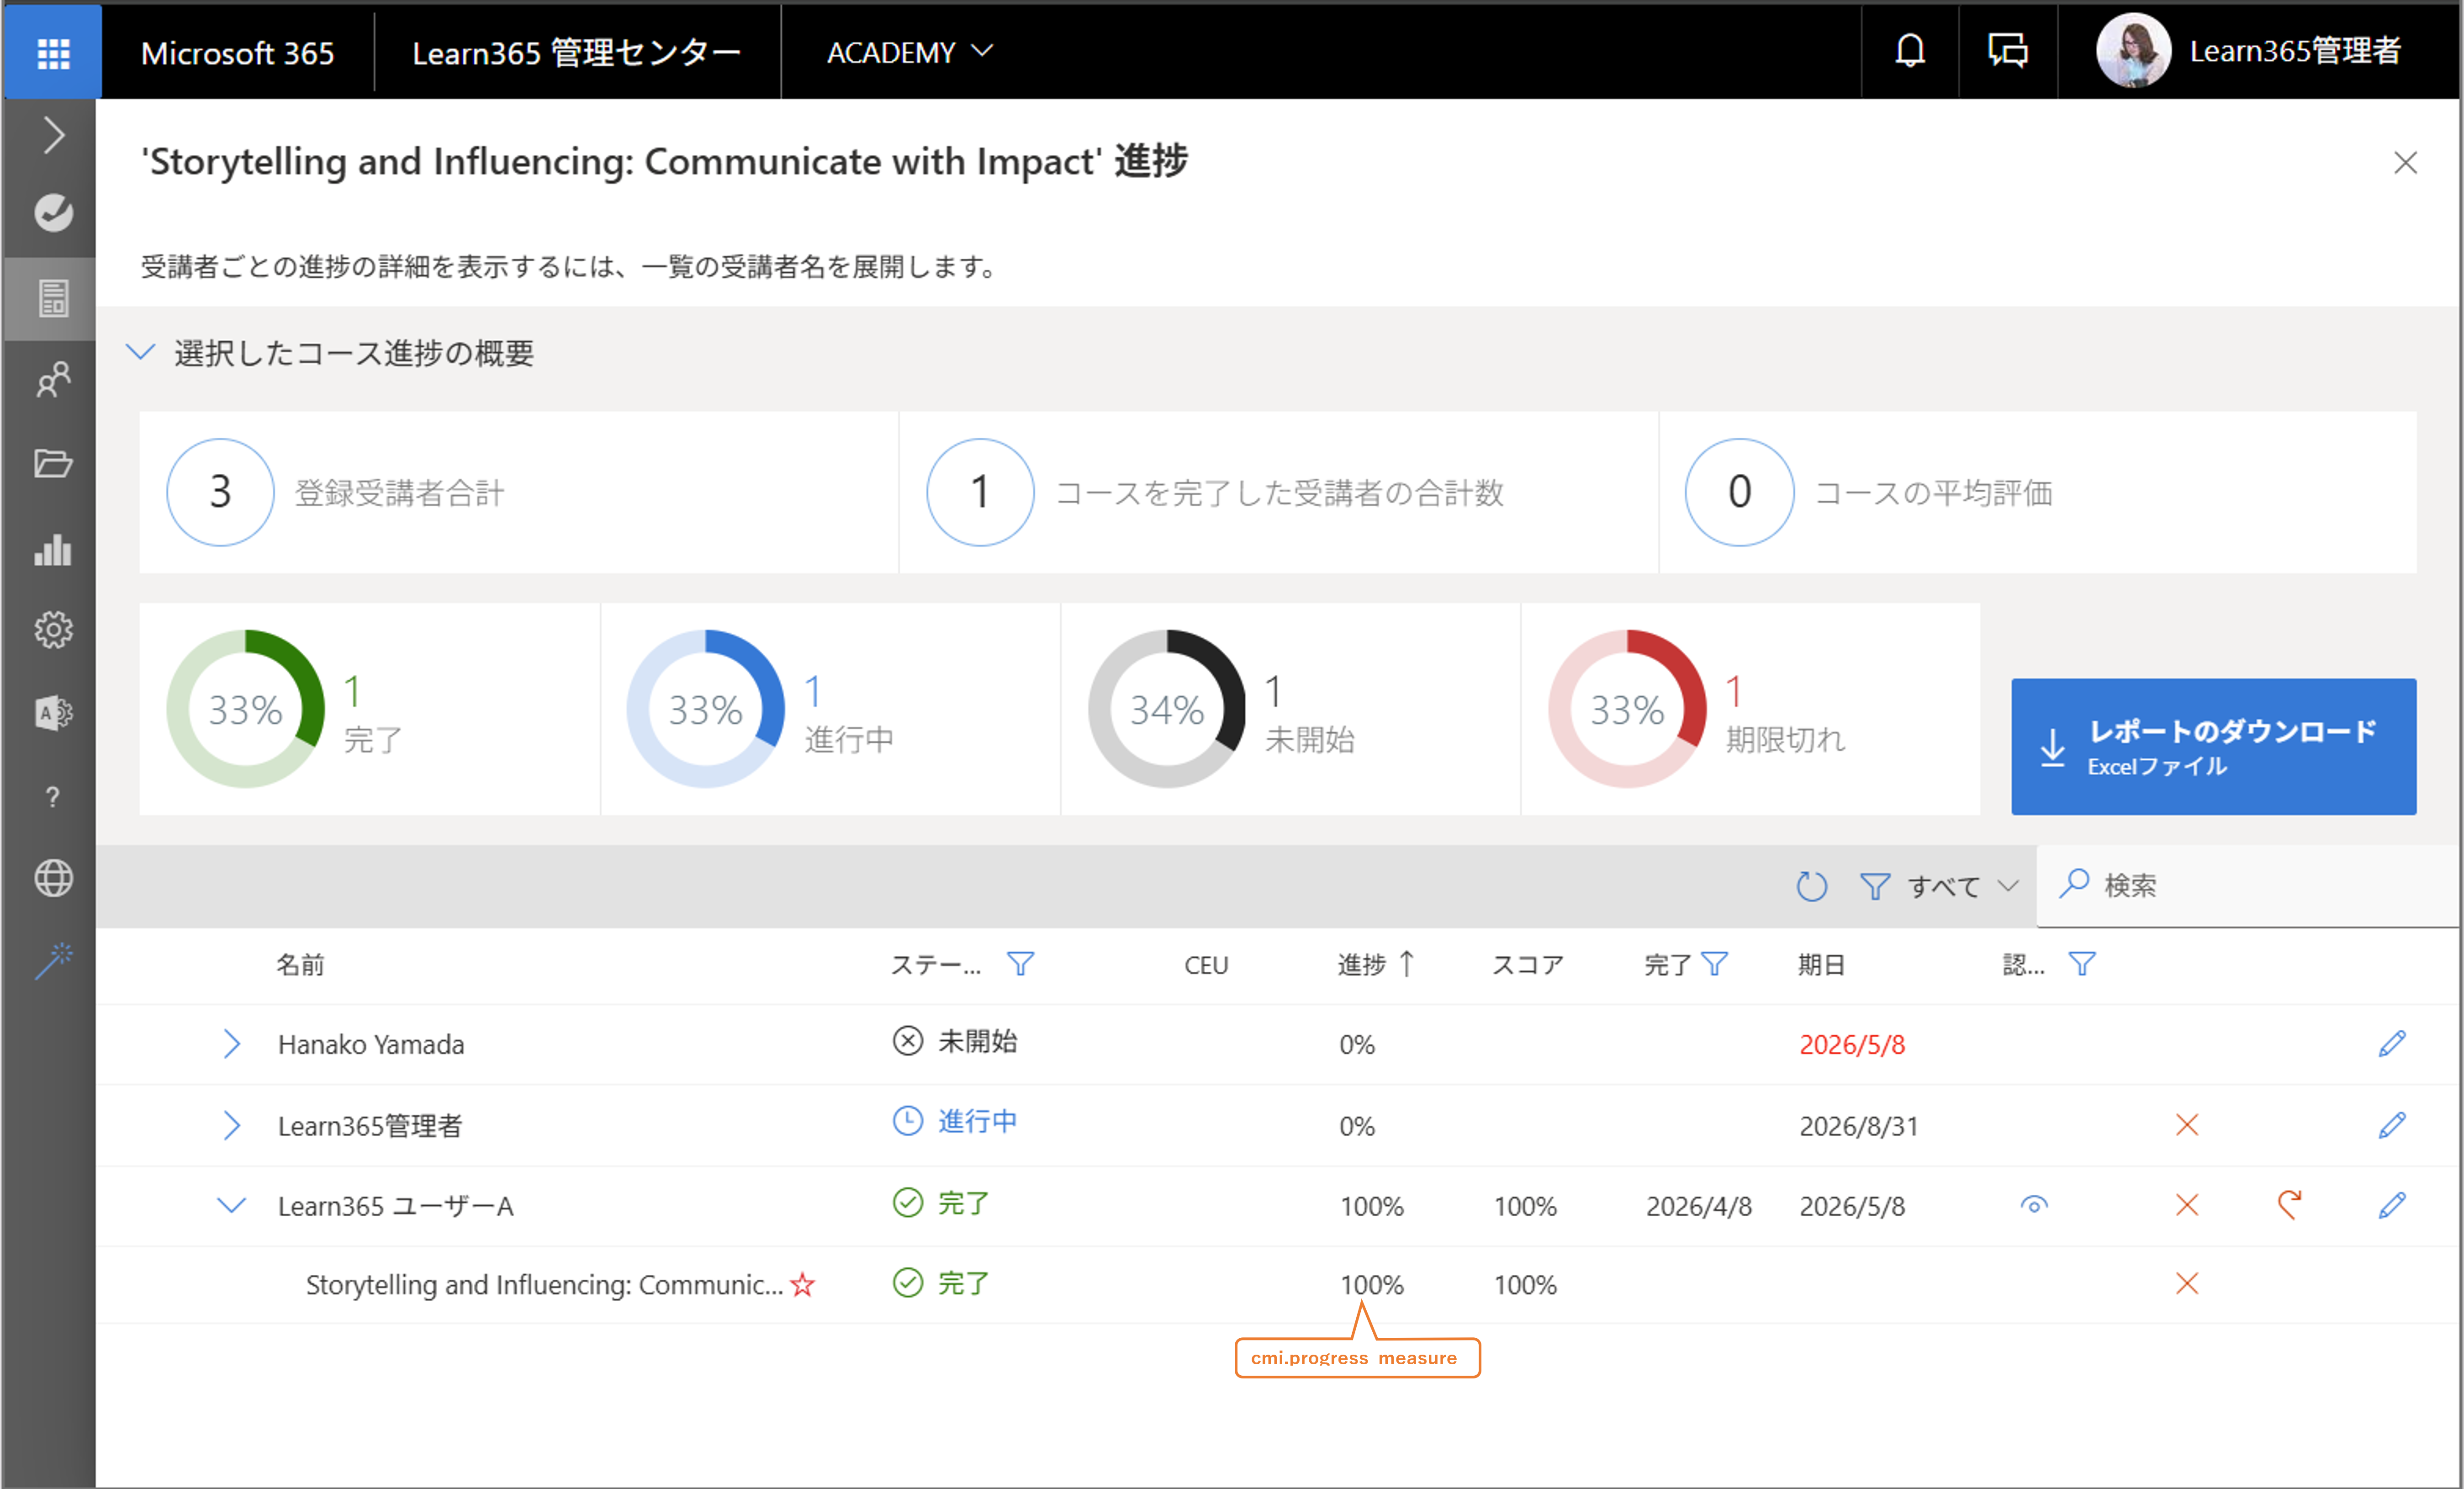Open the admin 'A' gear icon in sidebar
2464x1489 pixels.
point(53,713)
